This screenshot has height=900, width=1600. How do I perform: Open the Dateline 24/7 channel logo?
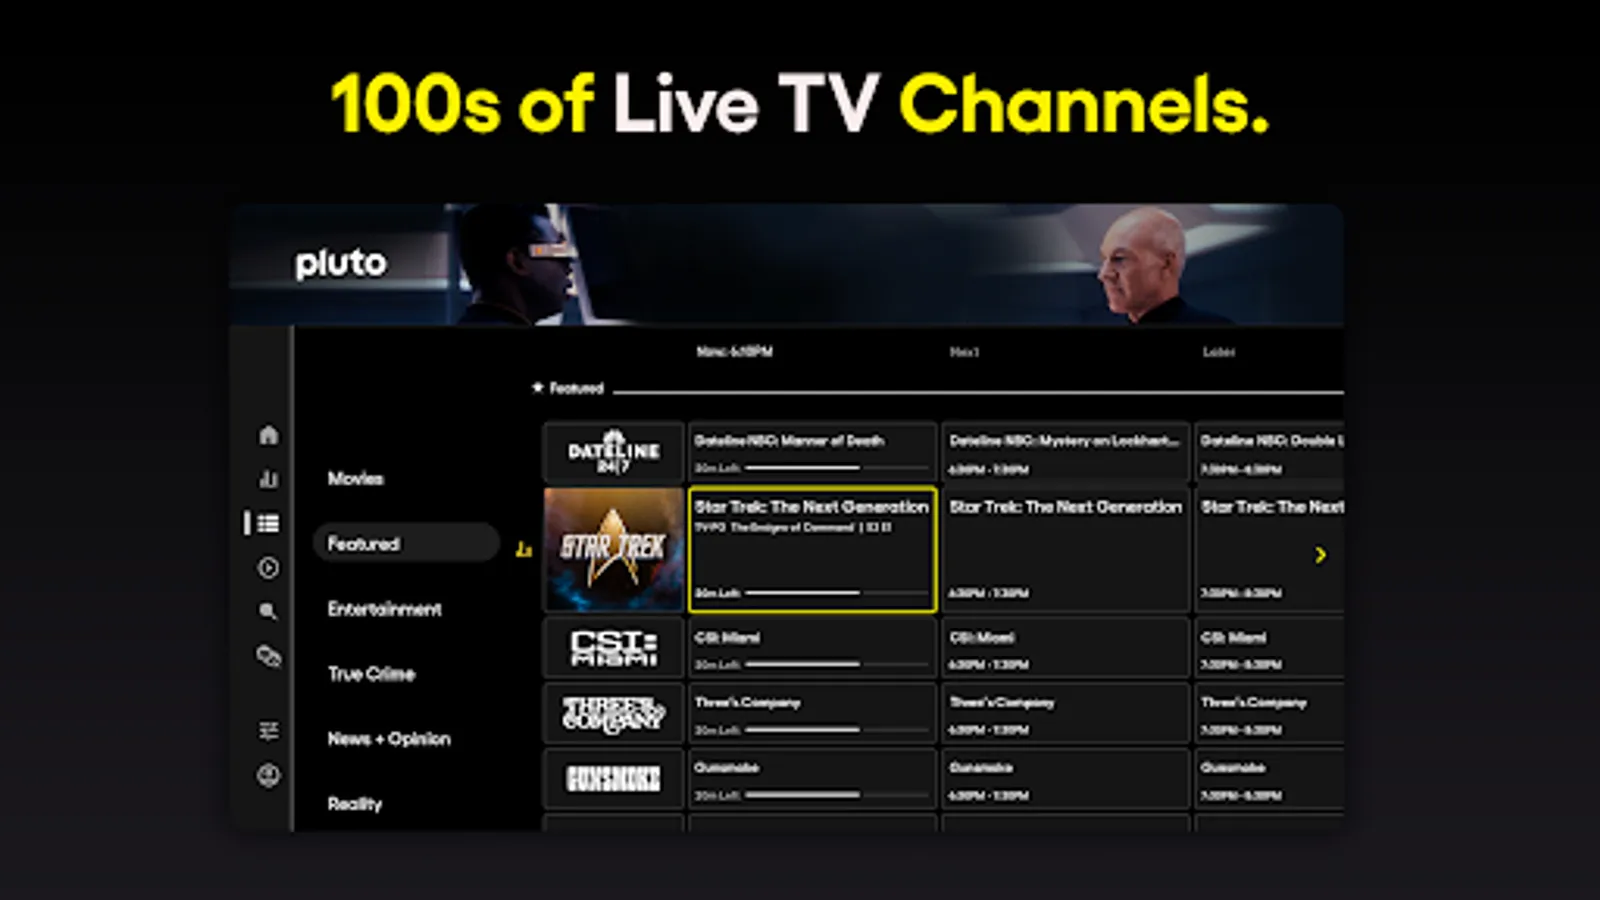pyautogui.click(x=614, y=452)
